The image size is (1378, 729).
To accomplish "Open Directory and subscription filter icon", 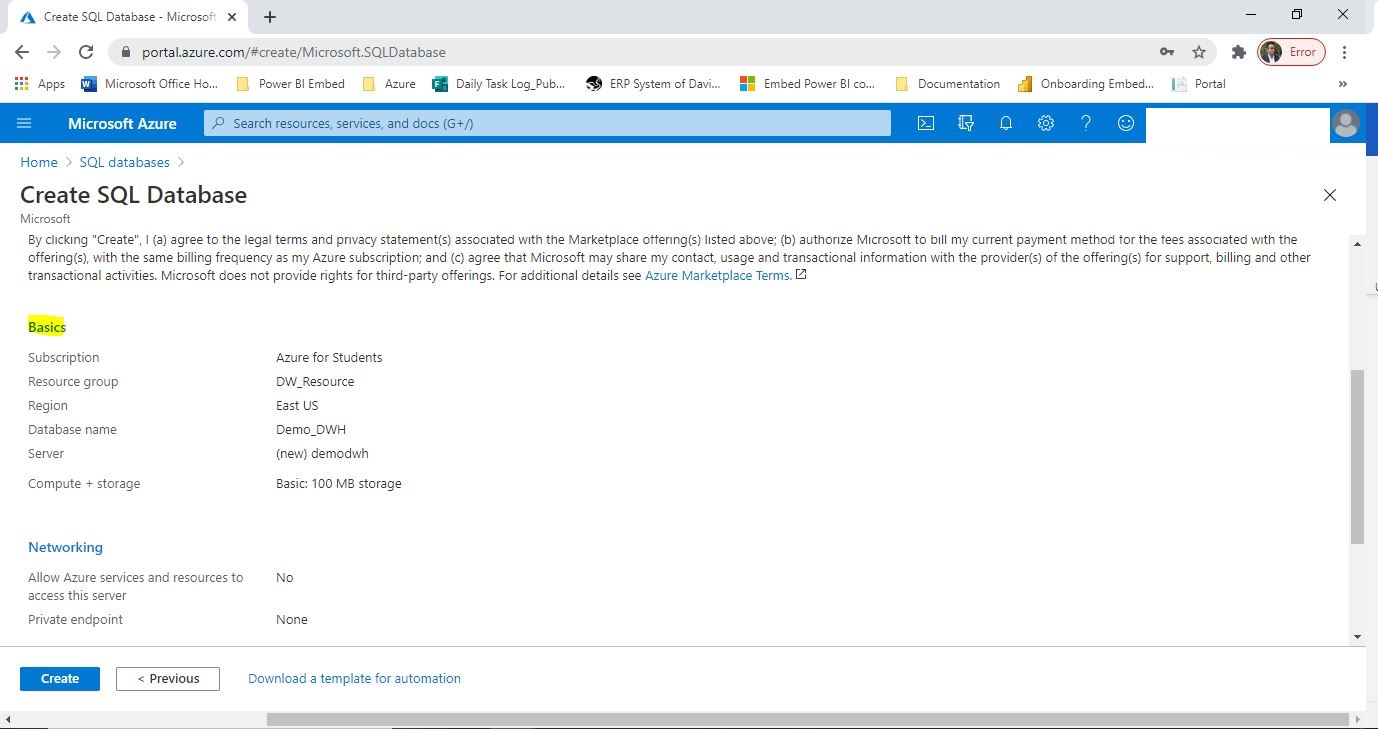I will (966, 123).
